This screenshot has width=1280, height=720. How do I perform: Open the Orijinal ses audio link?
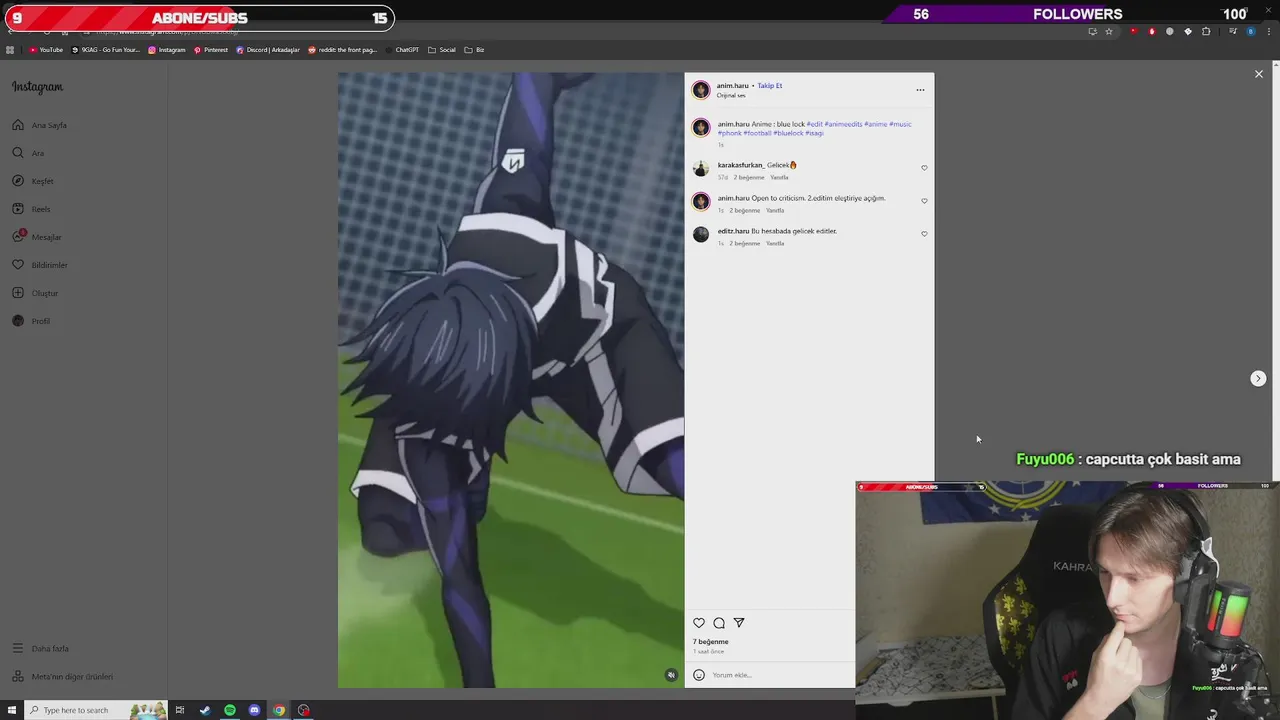tap(731, 95)
